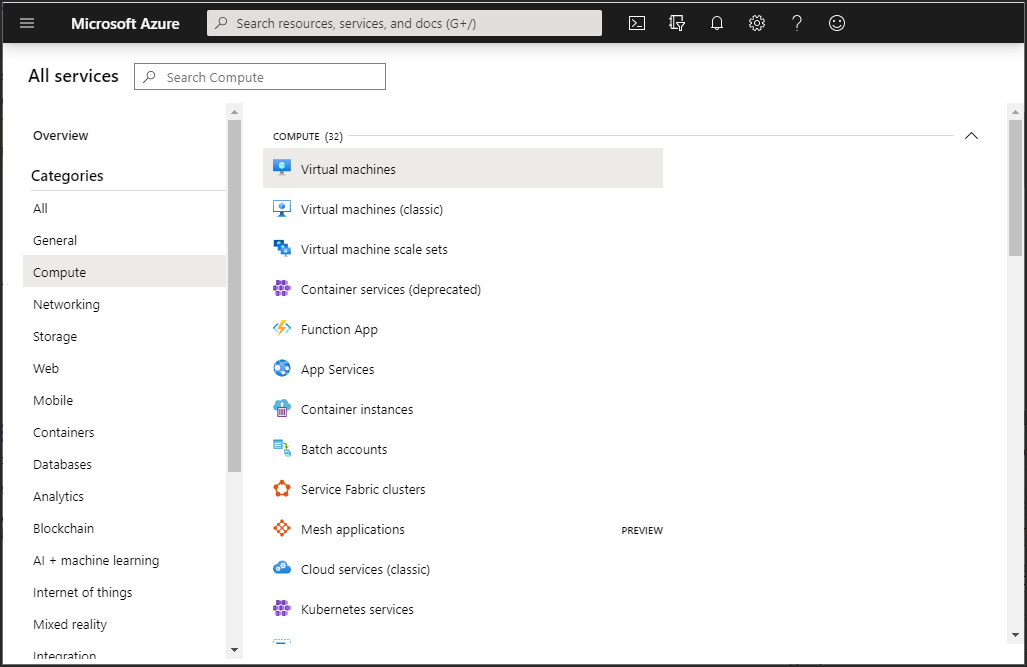The height and width of the screenshot is (667, 1027).
Task: Open the Virtual machines service link
Action: (x=348, y=170)
